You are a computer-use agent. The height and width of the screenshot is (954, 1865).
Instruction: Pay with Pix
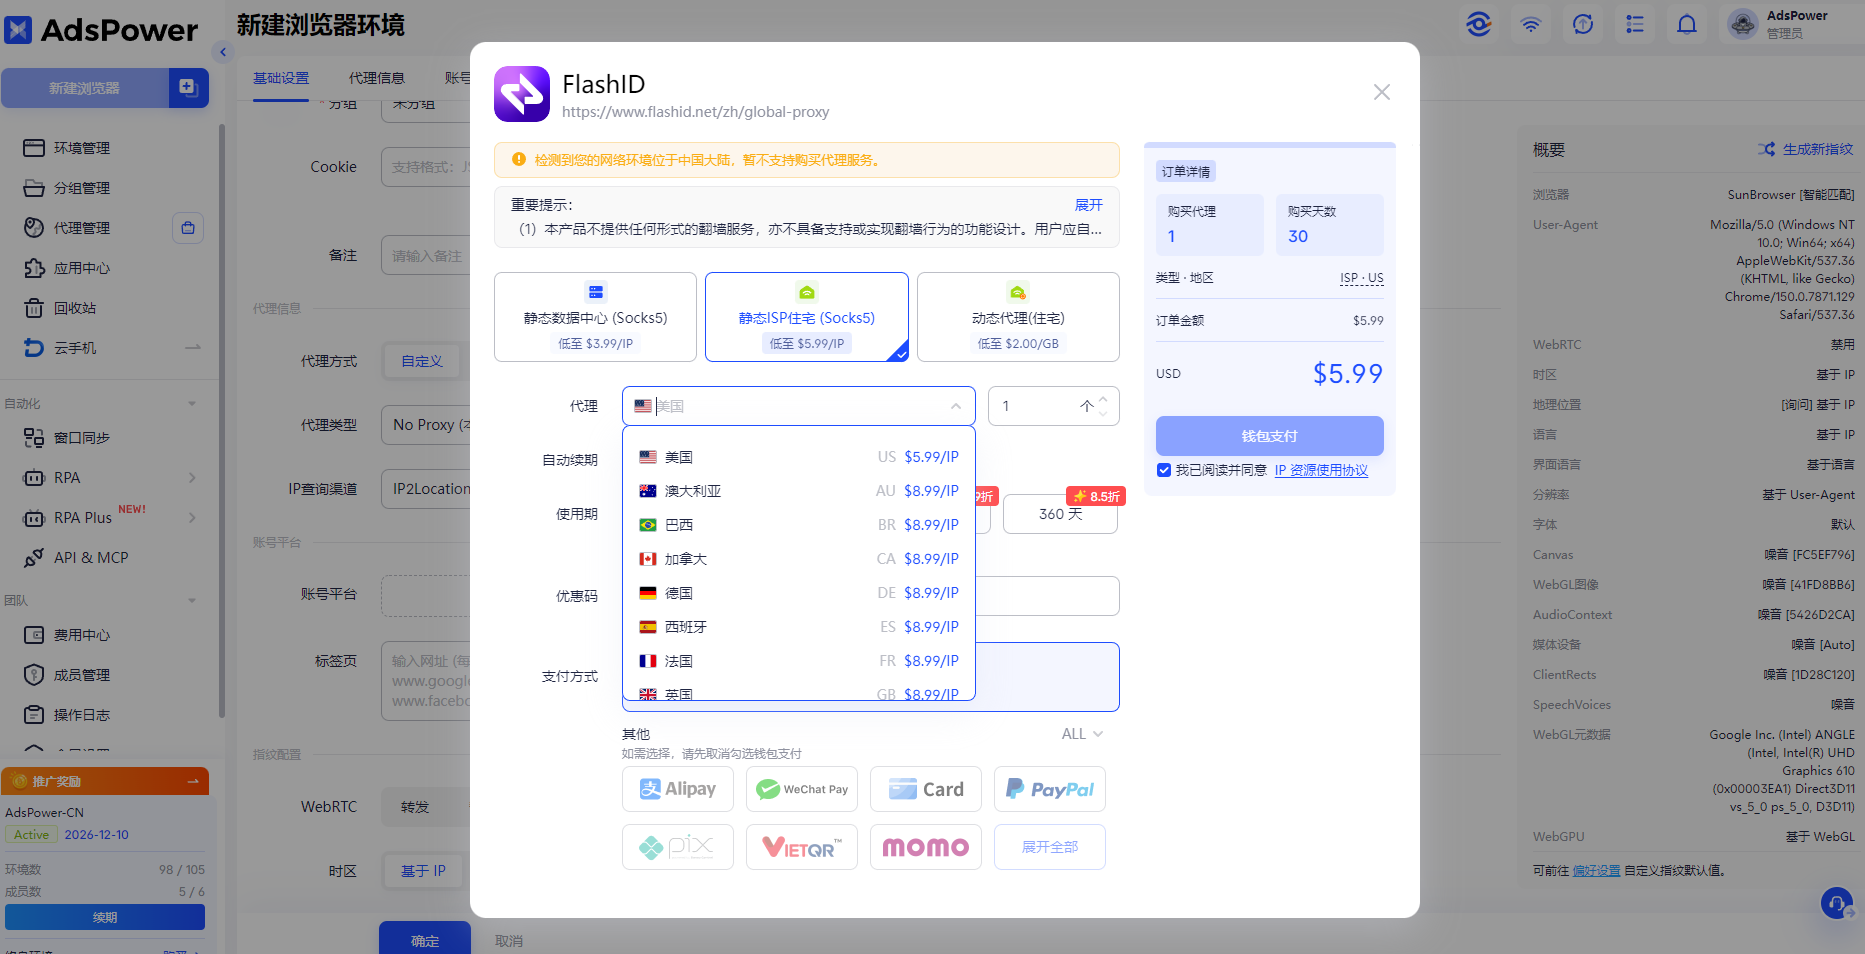click(x=678, y=847)
